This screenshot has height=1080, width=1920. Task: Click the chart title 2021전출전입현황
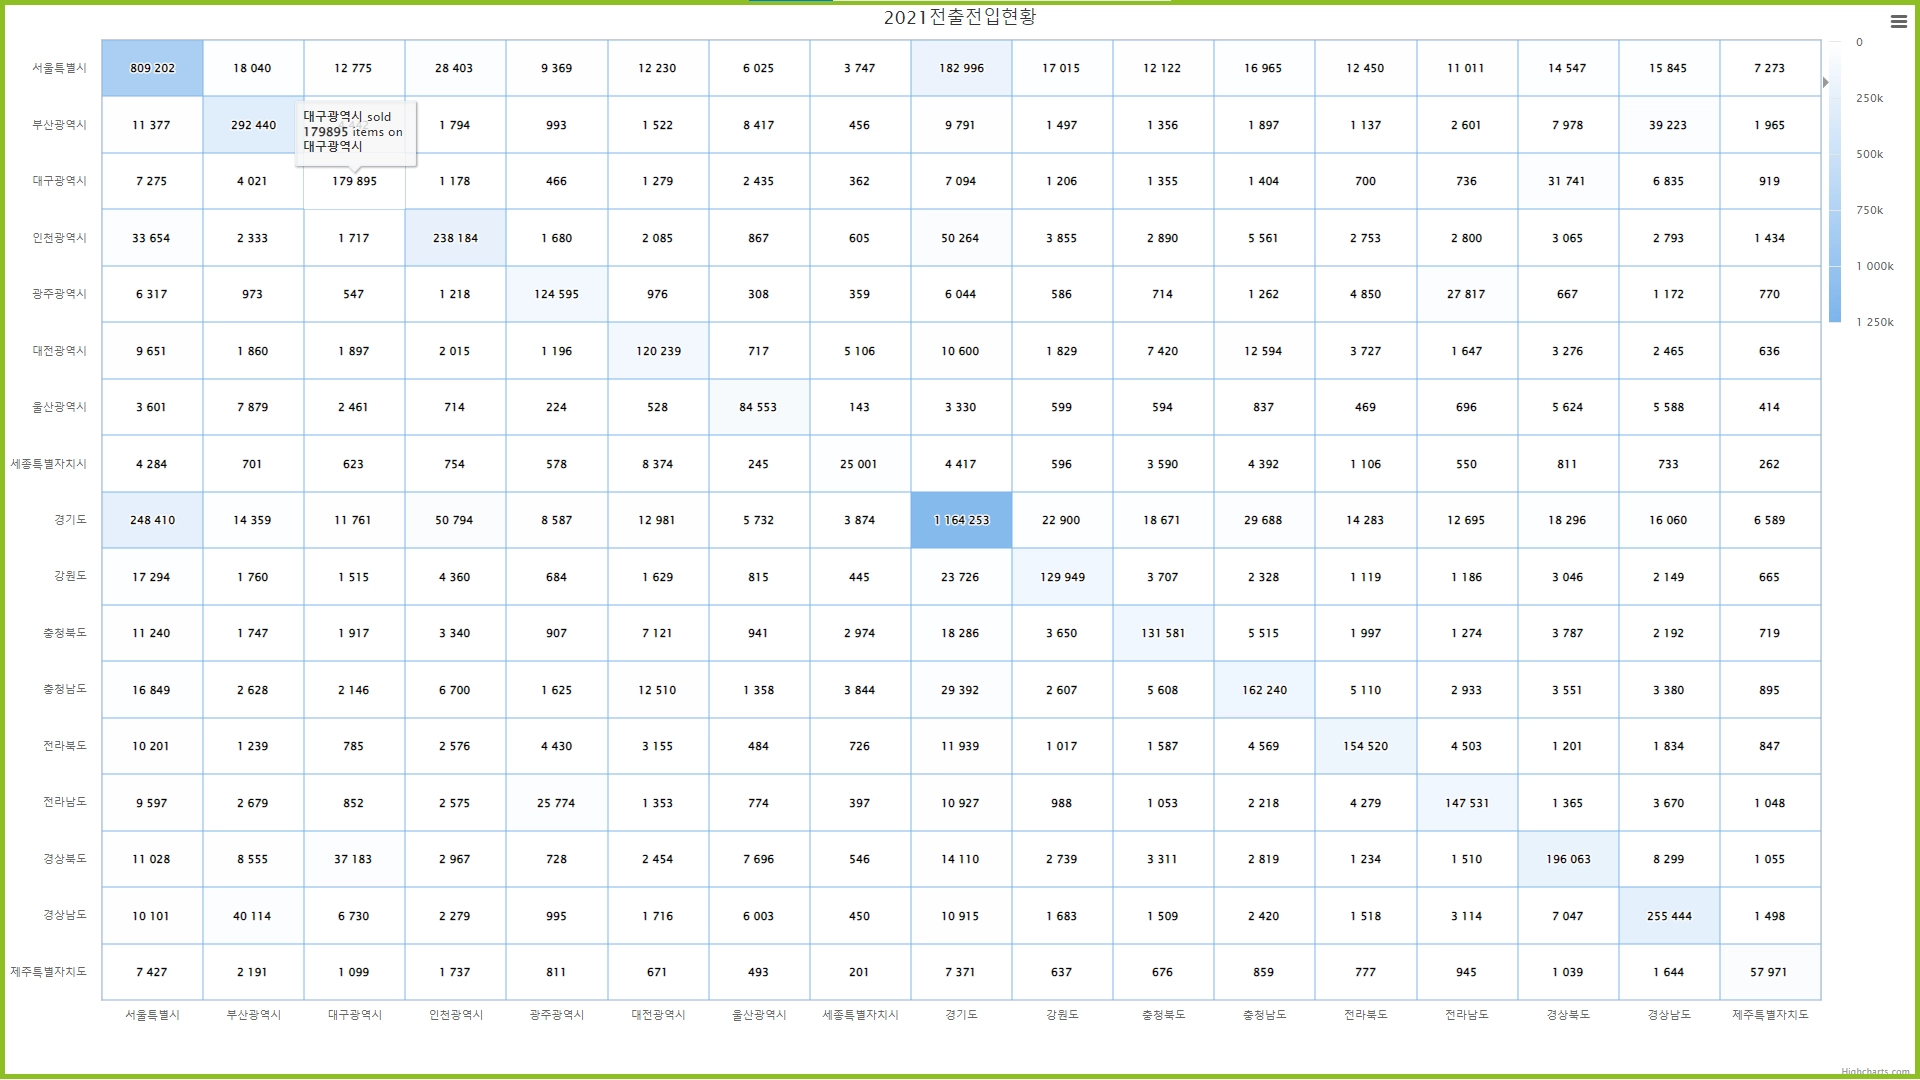pos(960,17)
